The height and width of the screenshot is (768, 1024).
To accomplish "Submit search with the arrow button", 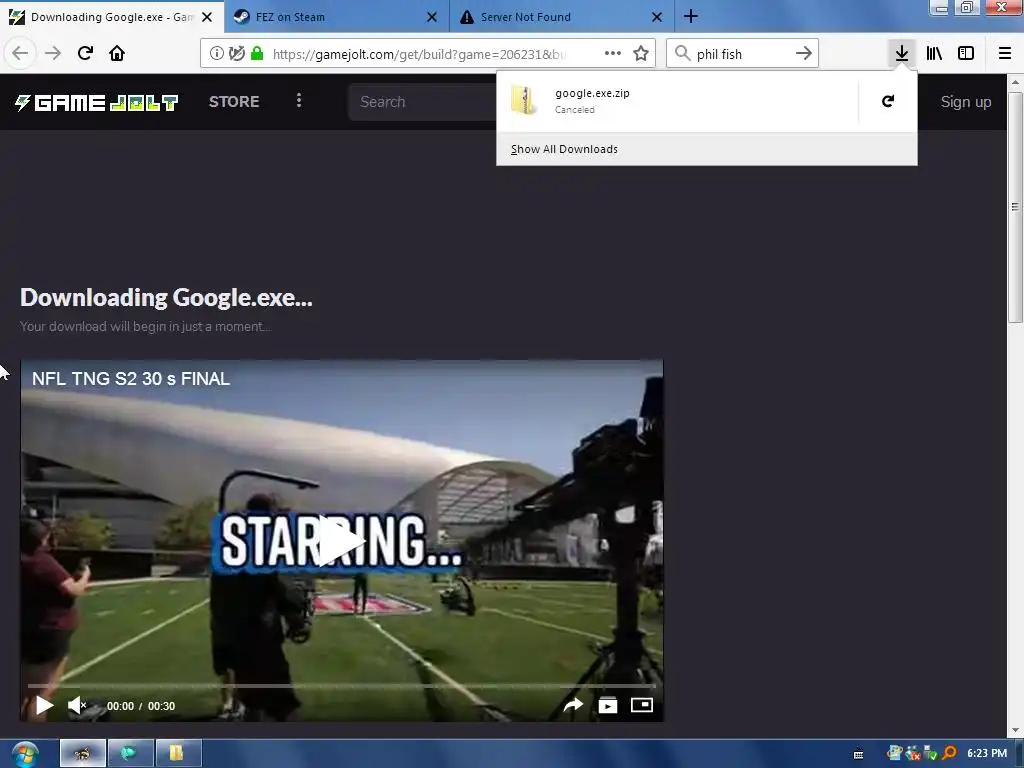I will 804,54.
